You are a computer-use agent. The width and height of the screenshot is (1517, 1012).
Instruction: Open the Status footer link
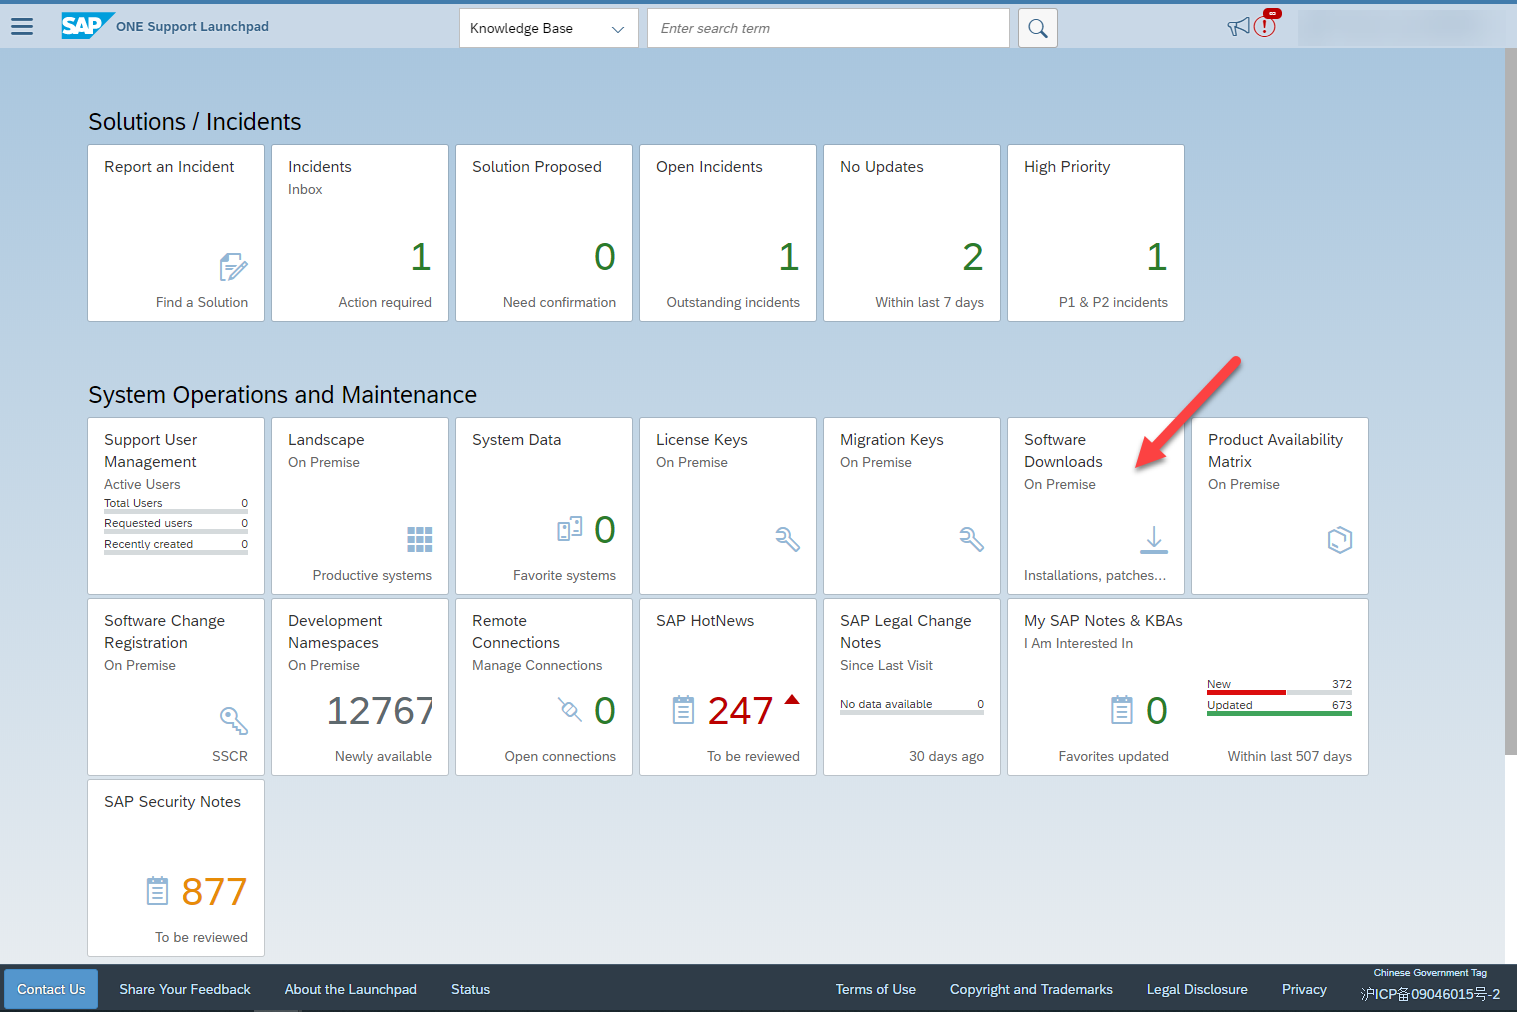[x=470, y=989]
